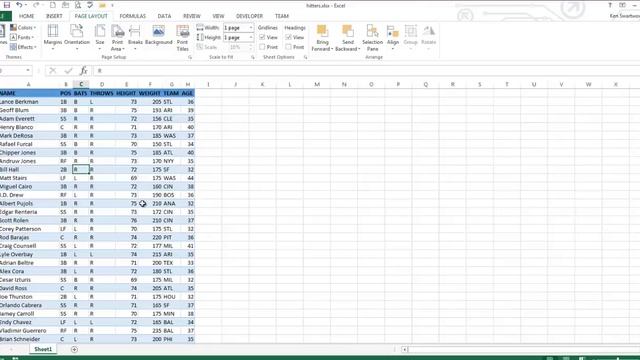
Task: Toggle the Gridlines Print checkbox
Action: tap(262, 47)
